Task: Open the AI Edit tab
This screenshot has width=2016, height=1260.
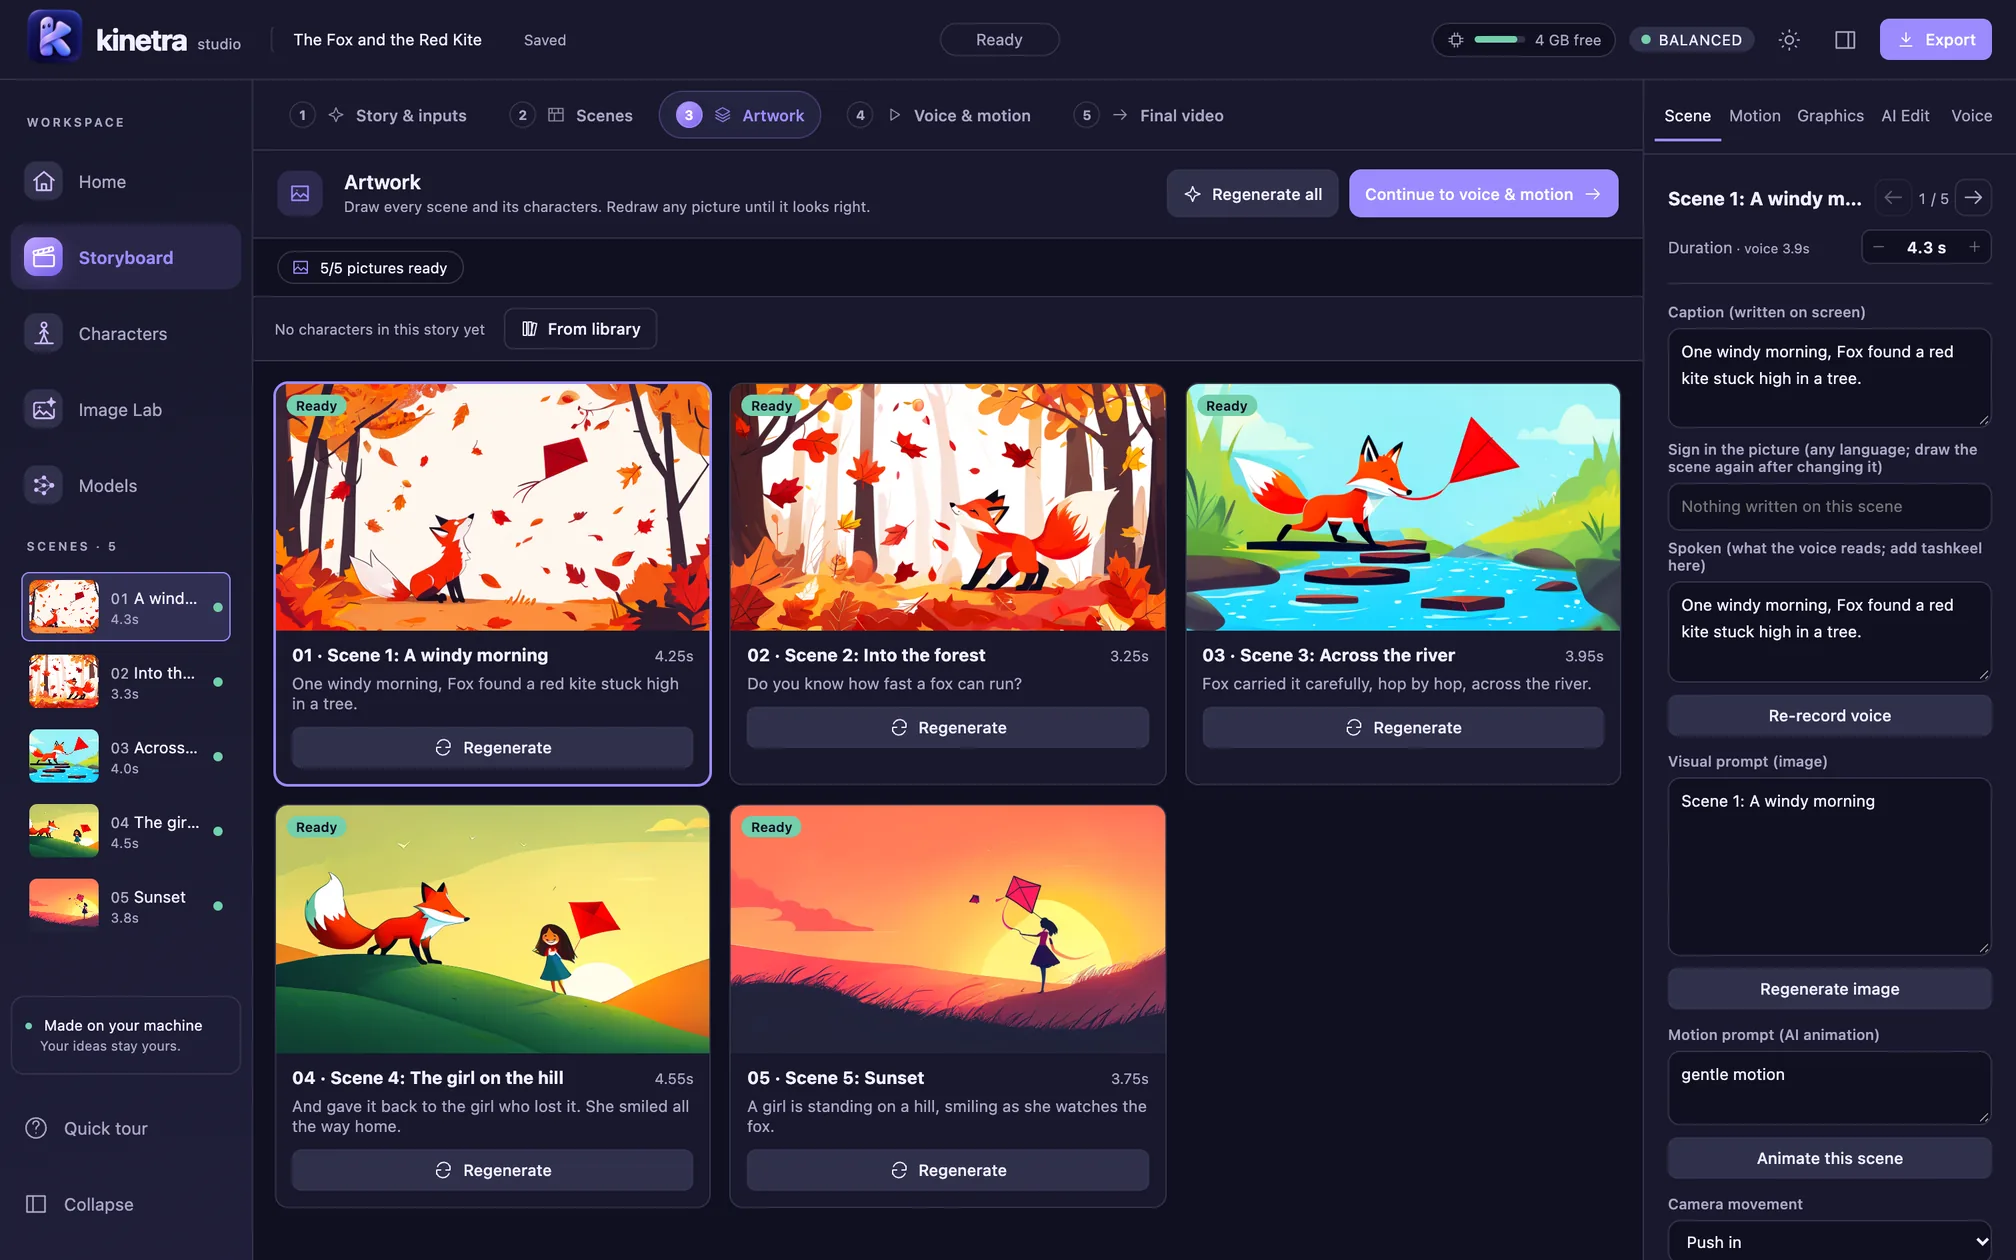Action: [x=1905, y=116]
